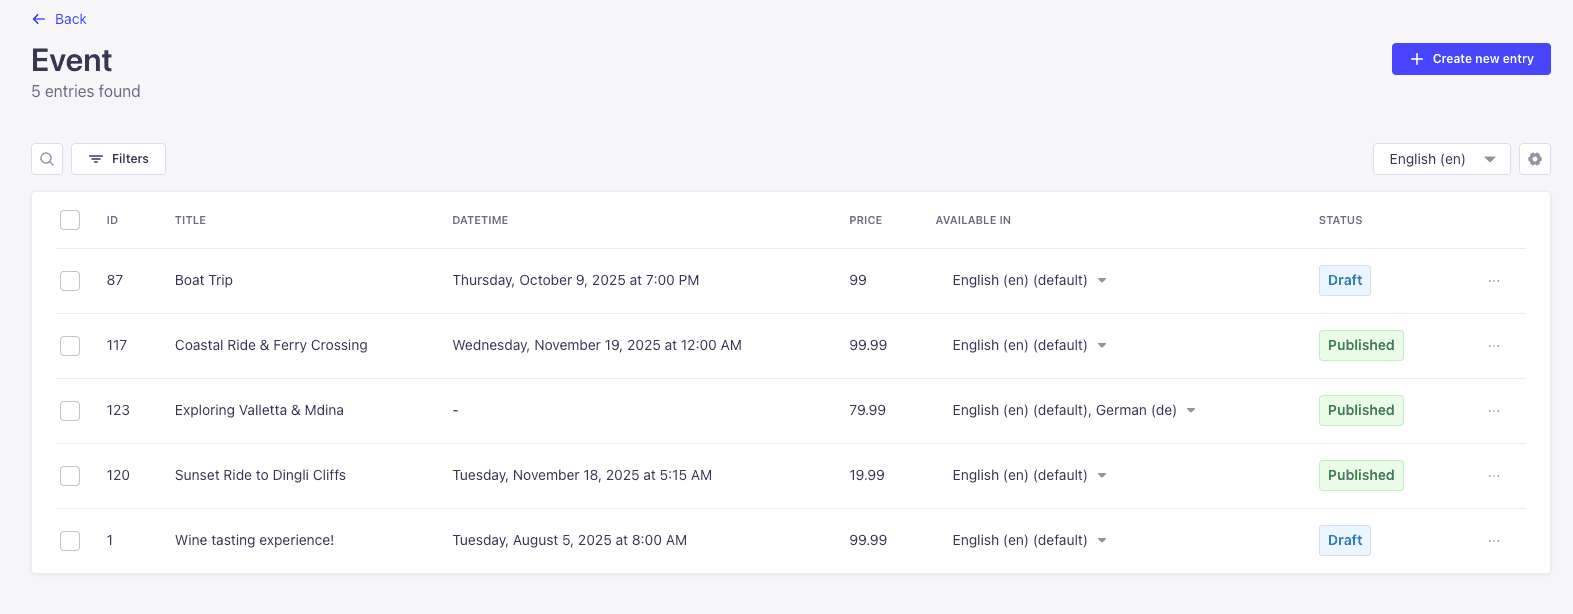The height and width of the screenshot is (614, 1573).
Task: Tick the checkbox for entry 123
Action: [x=70, y=411]
